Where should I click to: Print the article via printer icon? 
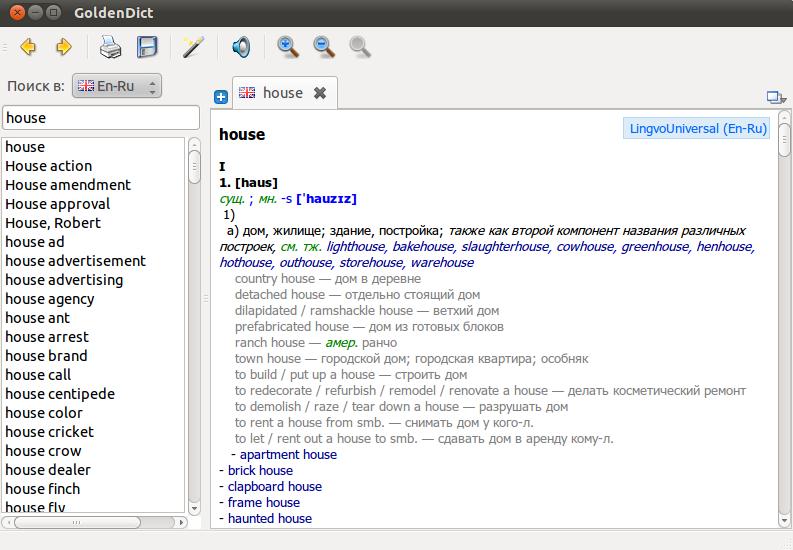110,47
